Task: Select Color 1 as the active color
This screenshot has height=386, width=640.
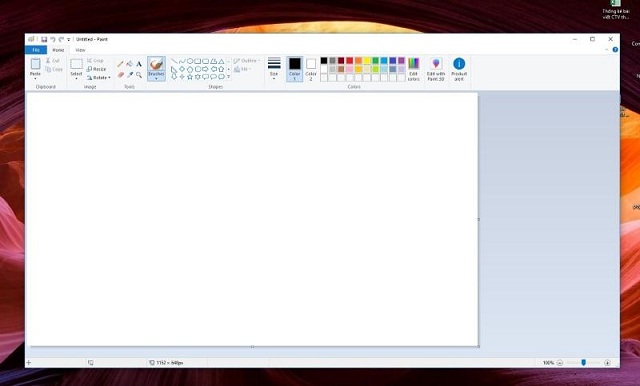Action: click(295, 69)
